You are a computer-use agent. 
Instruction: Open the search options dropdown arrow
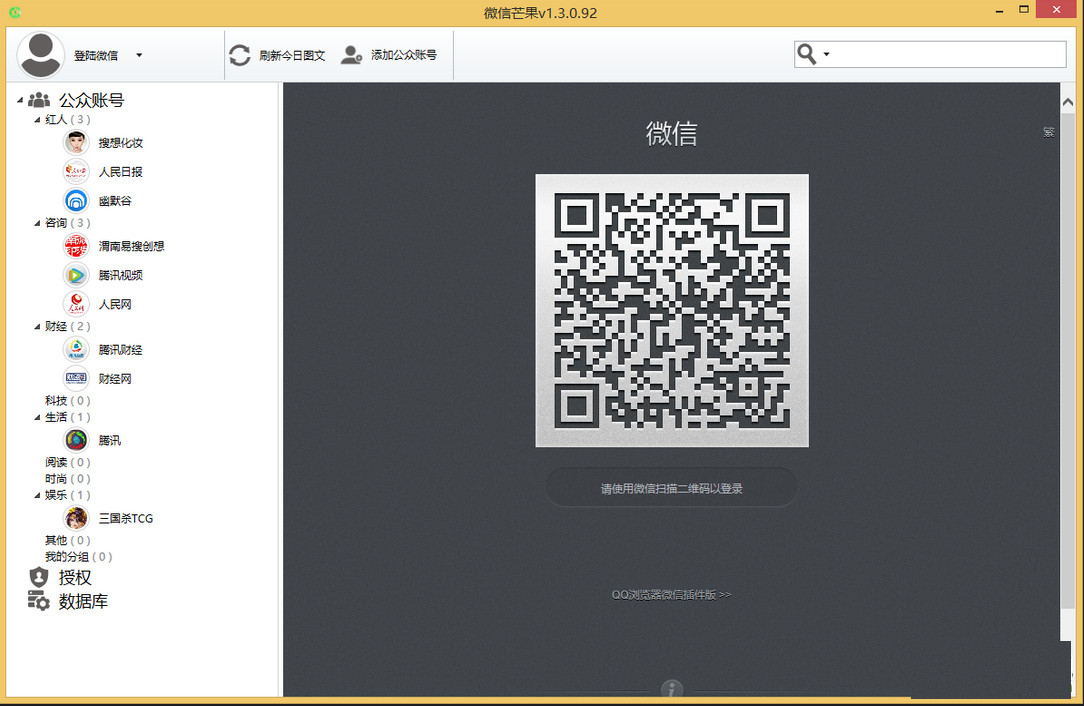coord(826,54)
